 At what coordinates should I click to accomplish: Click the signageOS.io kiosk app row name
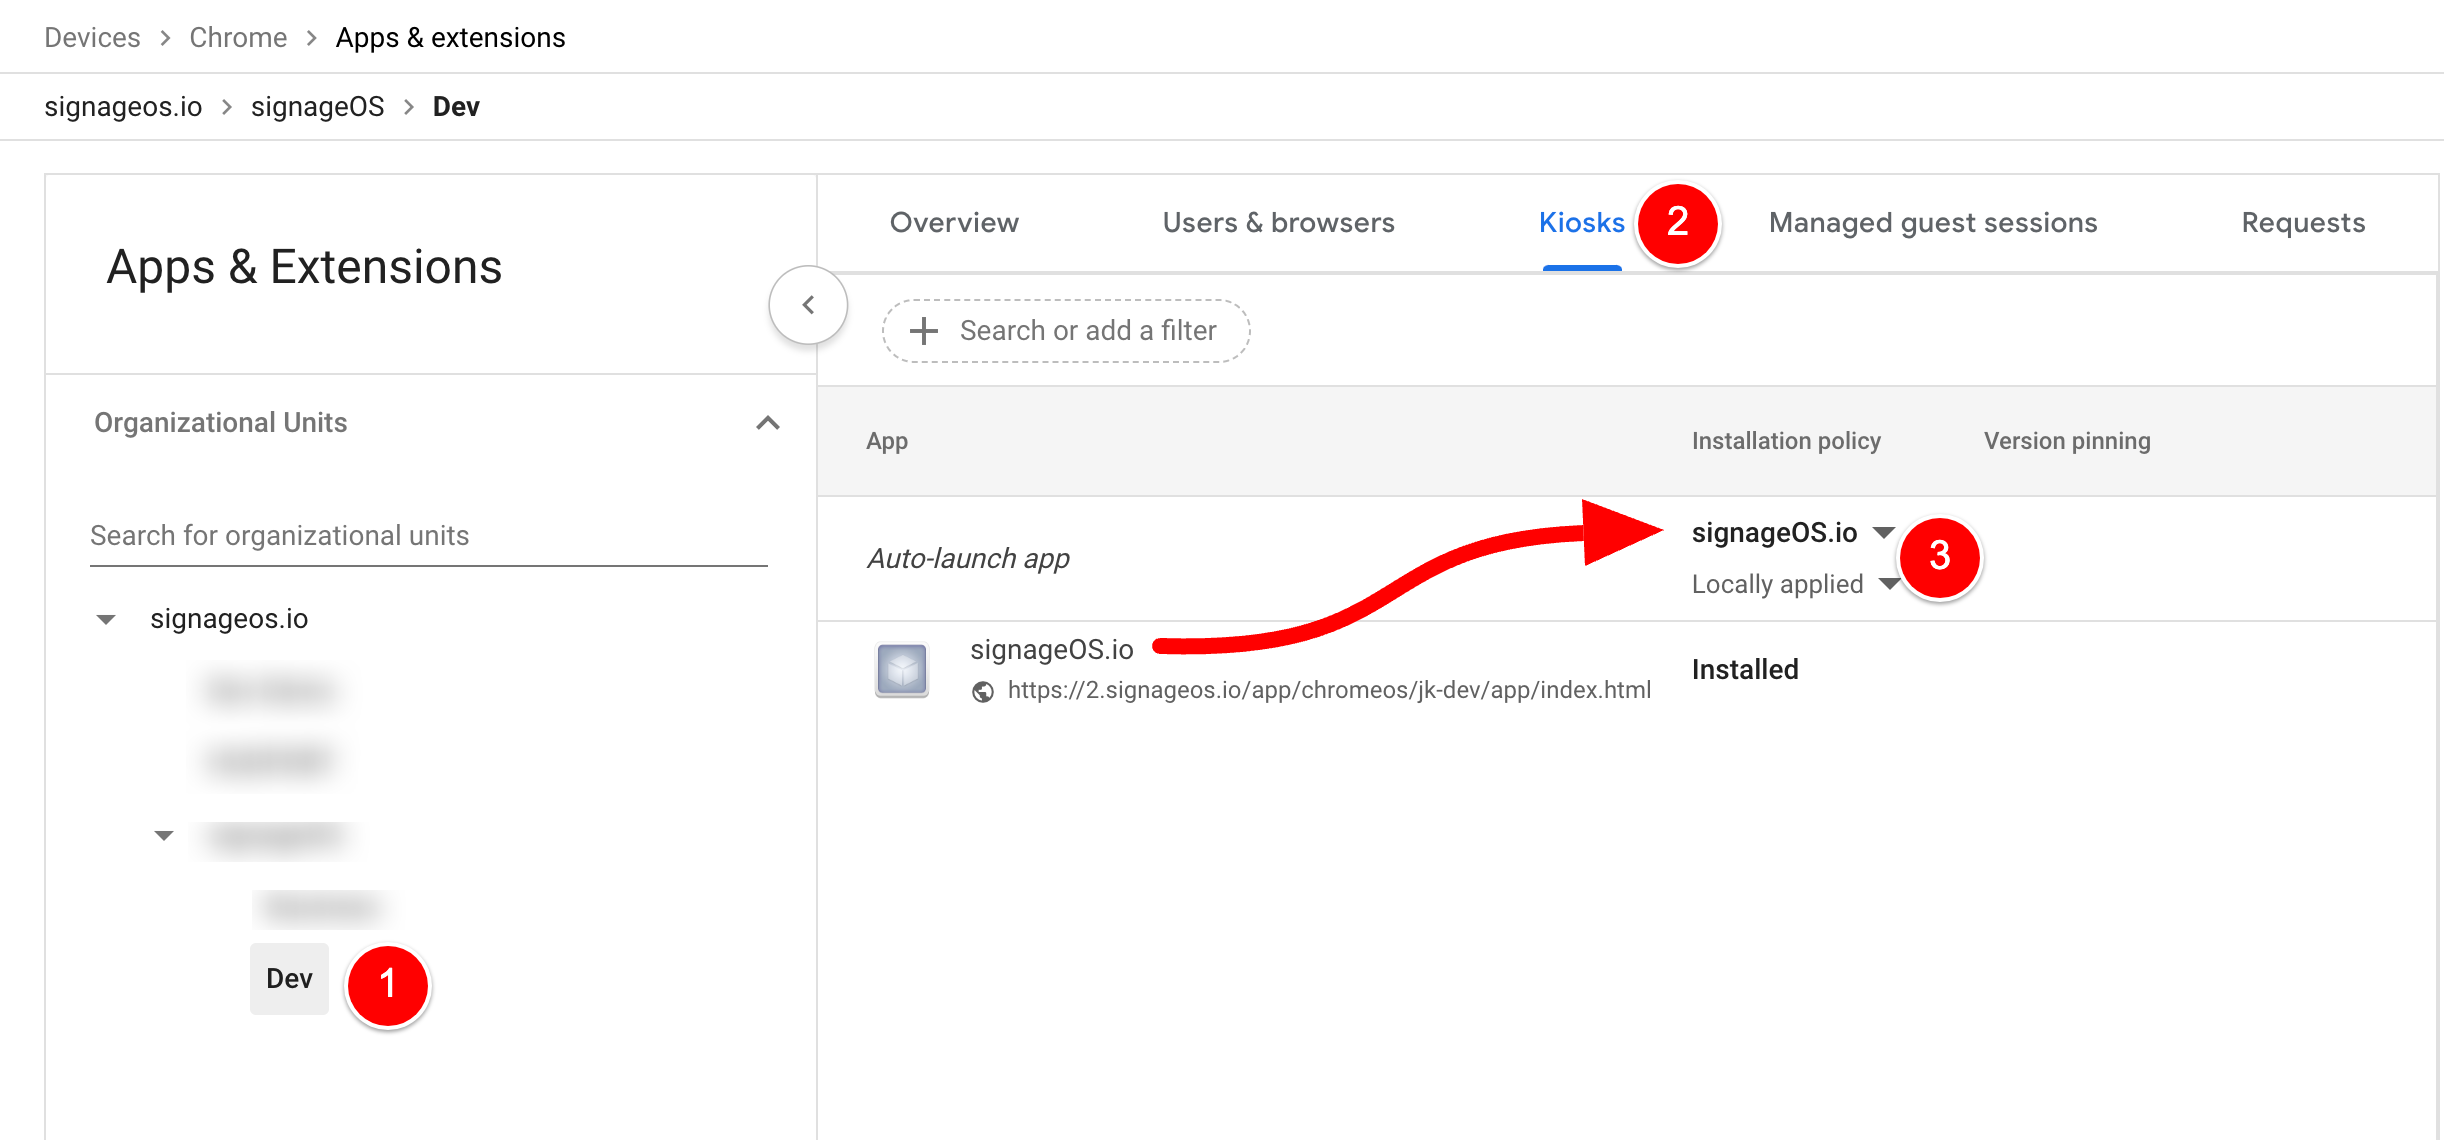click(1051, 650)
